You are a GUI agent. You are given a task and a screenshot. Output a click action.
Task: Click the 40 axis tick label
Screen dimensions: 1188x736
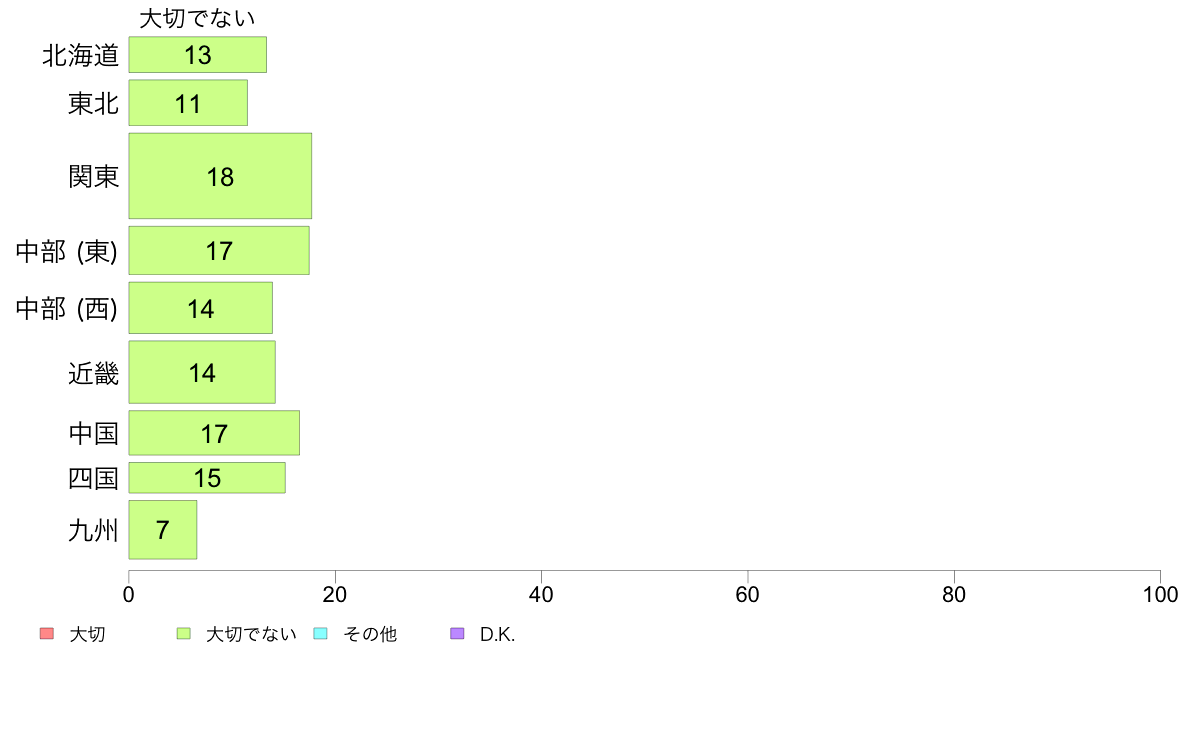tap(541, 594)
